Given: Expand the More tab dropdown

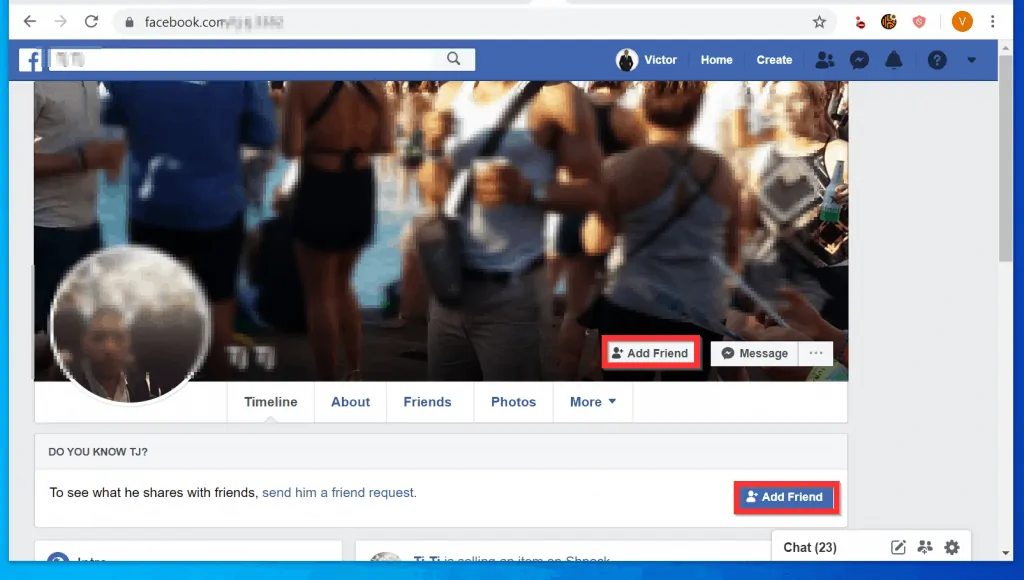Looking at the screenshot, I should click(x=593, y=402).
